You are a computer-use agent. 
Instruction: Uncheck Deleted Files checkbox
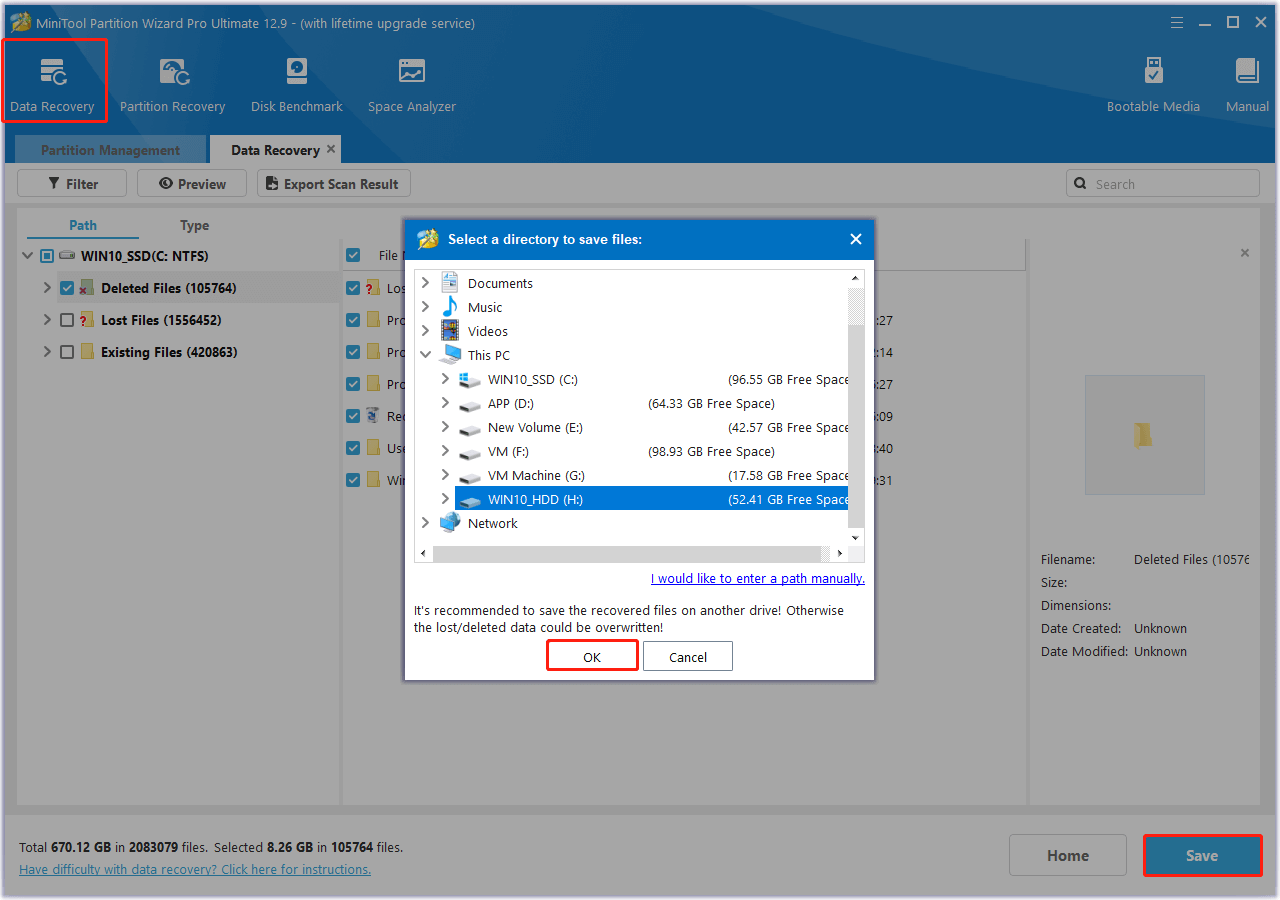(67, 288)
